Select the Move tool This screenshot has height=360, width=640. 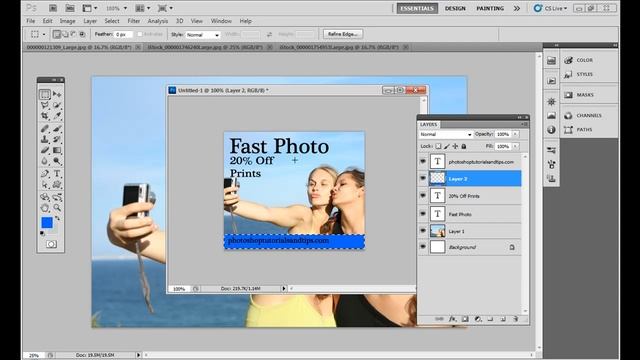pyautogui.click(x=57, y=94)
